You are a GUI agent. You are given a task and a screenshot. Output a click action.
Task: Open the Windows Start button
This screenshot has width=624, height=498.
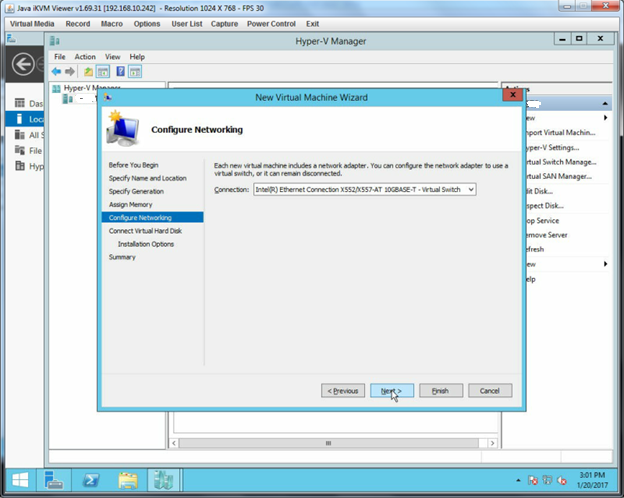20,480
